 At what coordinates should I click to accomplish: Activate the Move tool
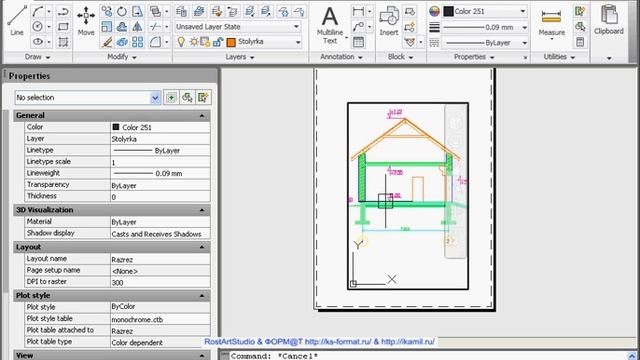point(86,20)
